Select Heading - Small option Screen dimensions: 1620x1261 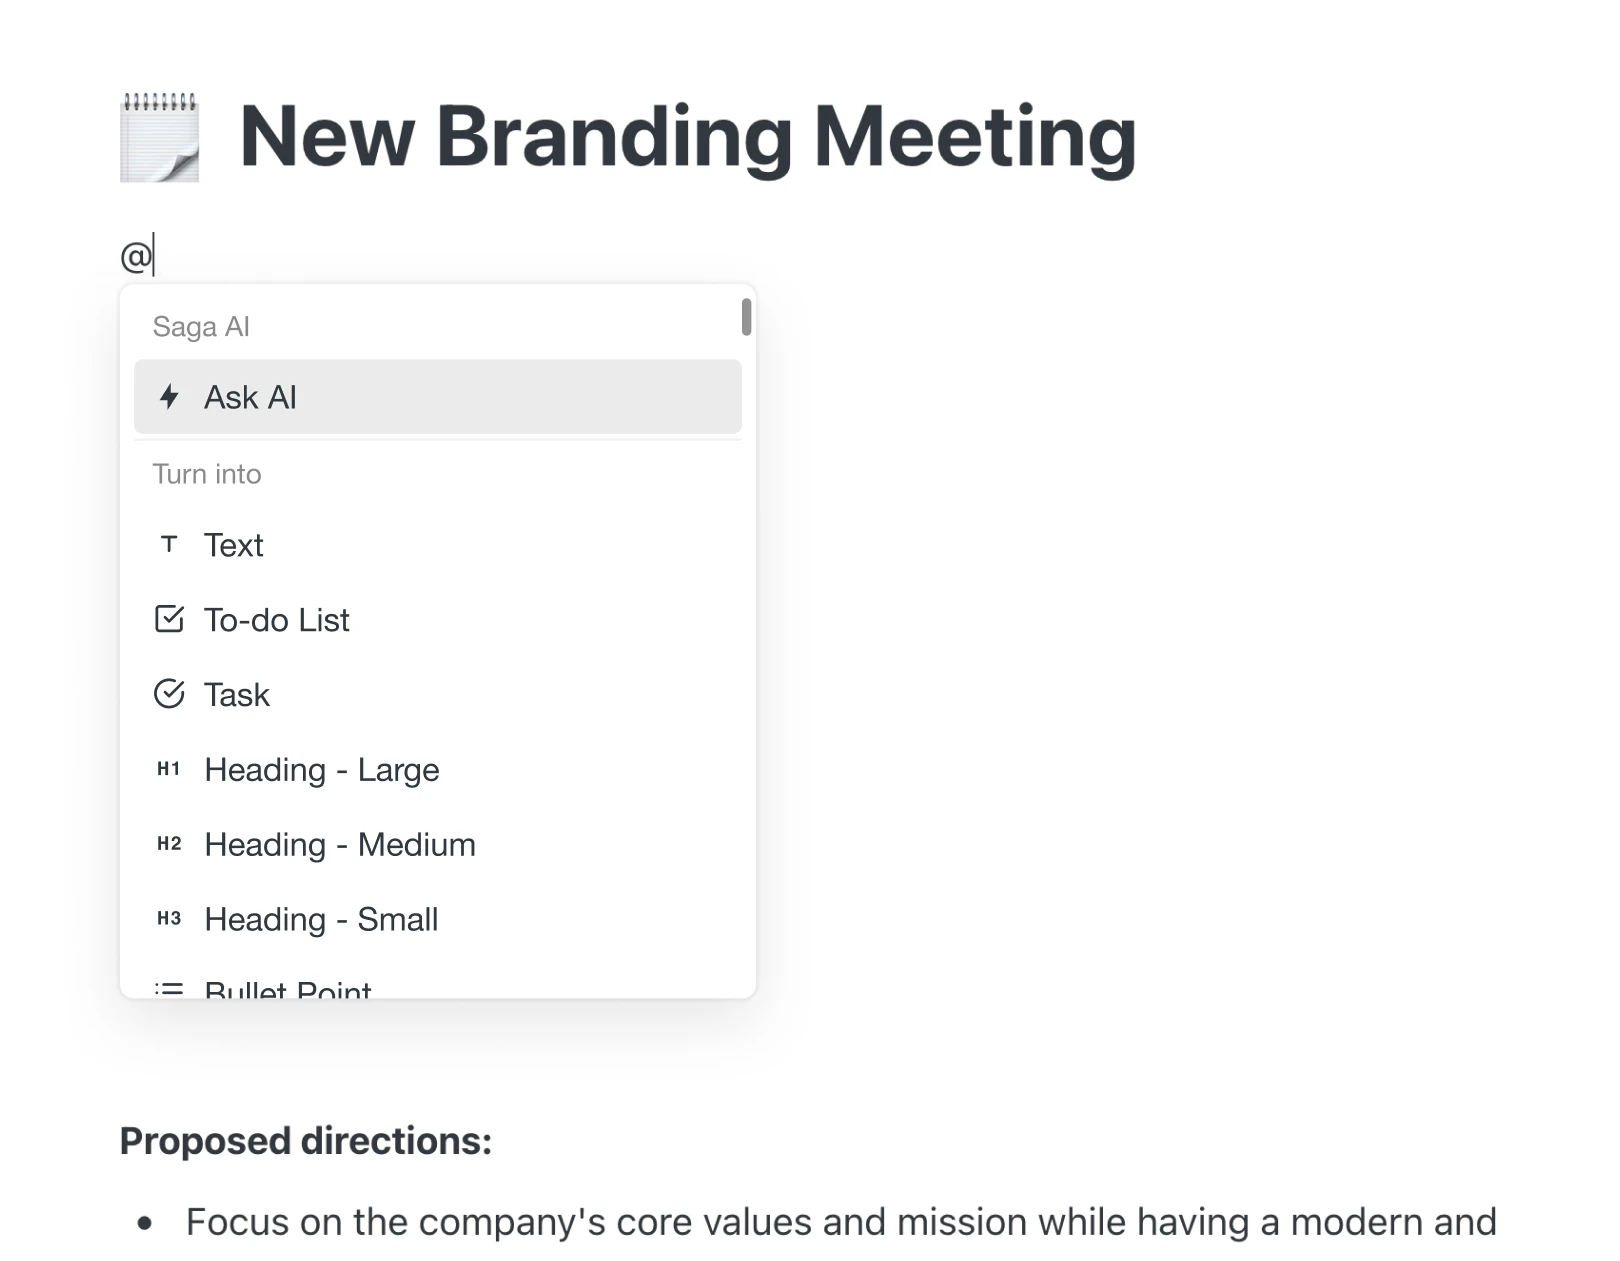click(321, 920)
